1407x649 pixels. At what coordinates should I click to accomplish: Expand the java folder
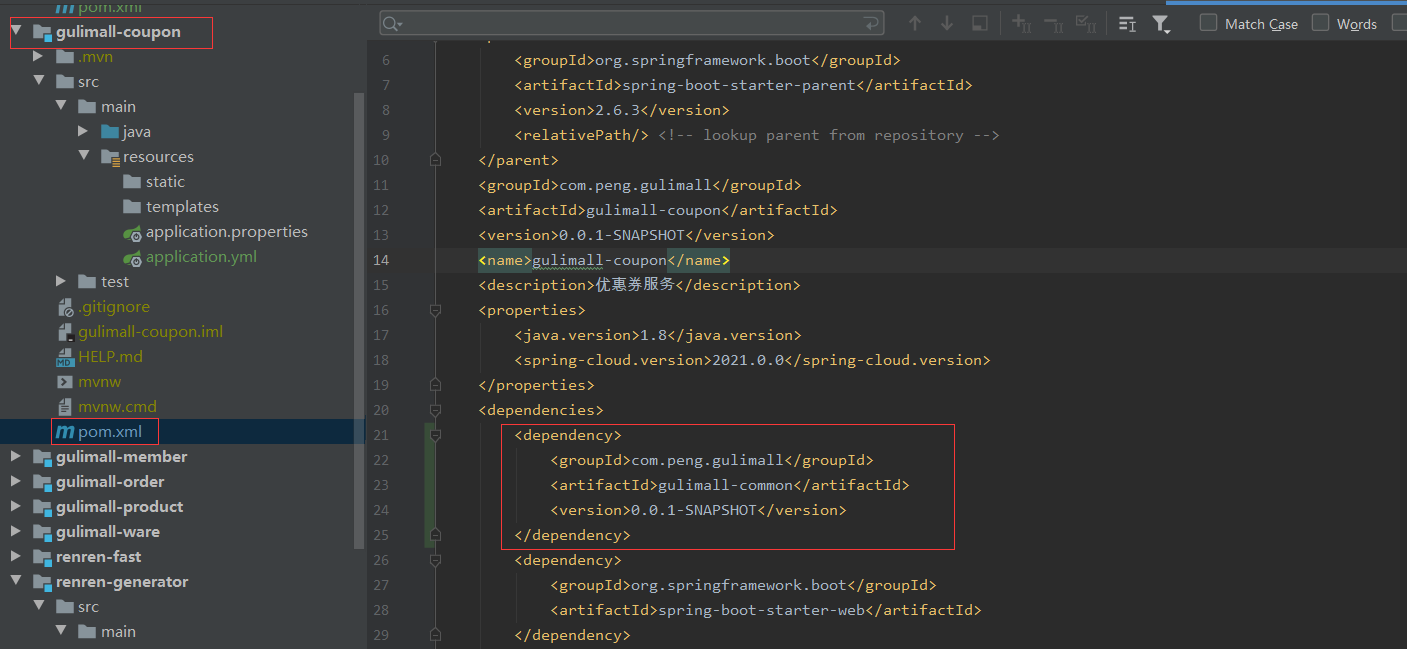(x=83, y=132)
